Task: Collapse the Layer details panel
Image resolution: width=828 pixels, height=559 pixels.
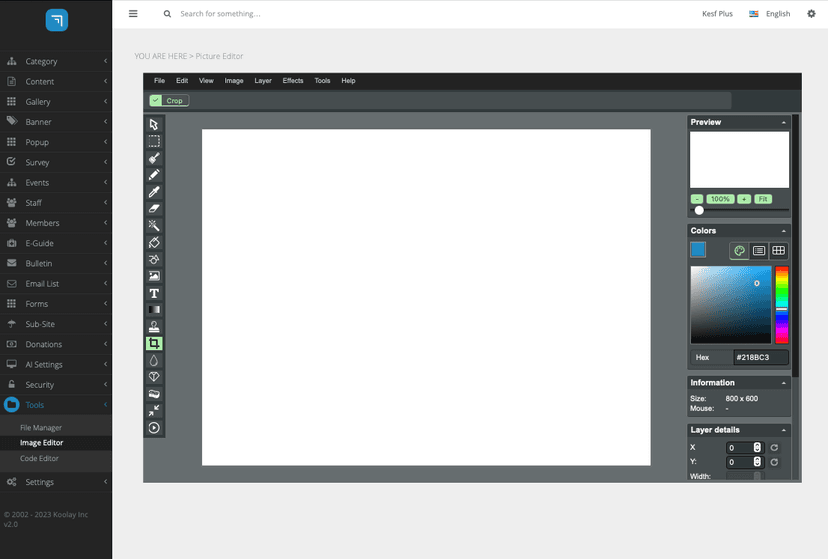Action: (x=784, y=430)
